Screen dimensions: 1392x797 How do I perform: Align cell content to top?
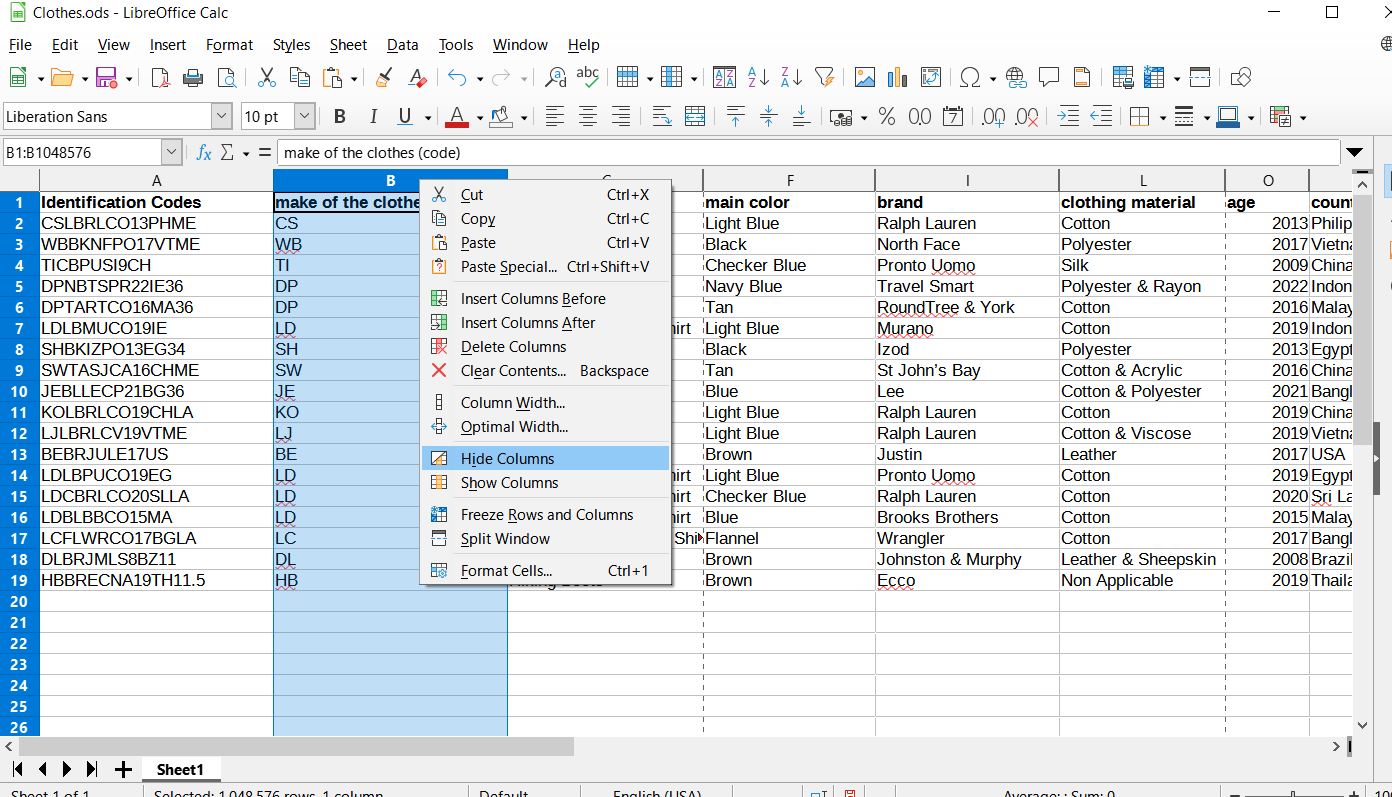736,117
